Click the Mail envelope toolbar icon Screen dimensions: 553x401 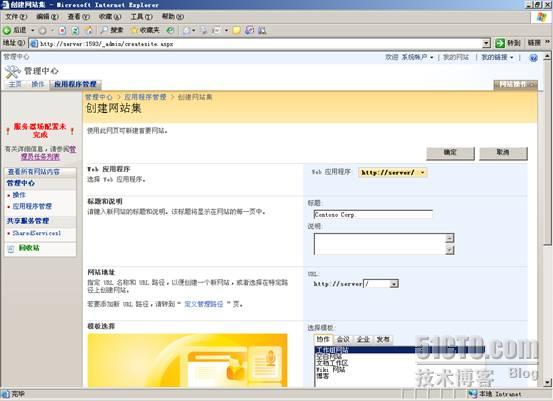tap(187, 31)
